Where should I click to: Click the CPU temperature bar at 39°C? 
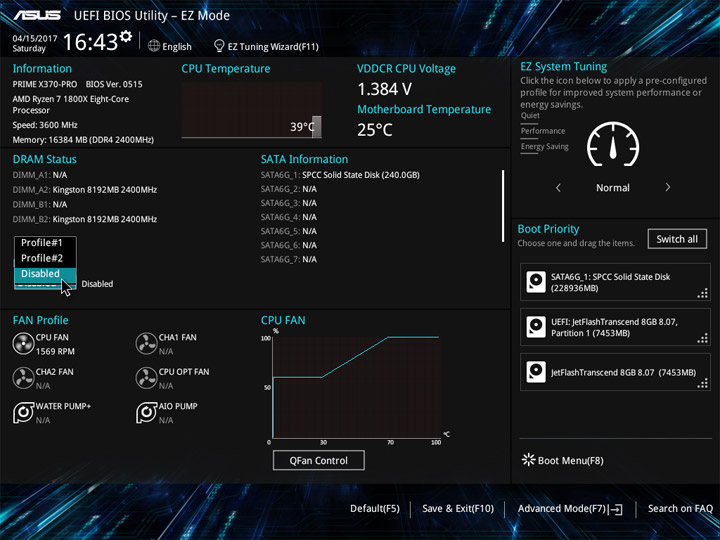pyautogui.click(x=317, y=127)
